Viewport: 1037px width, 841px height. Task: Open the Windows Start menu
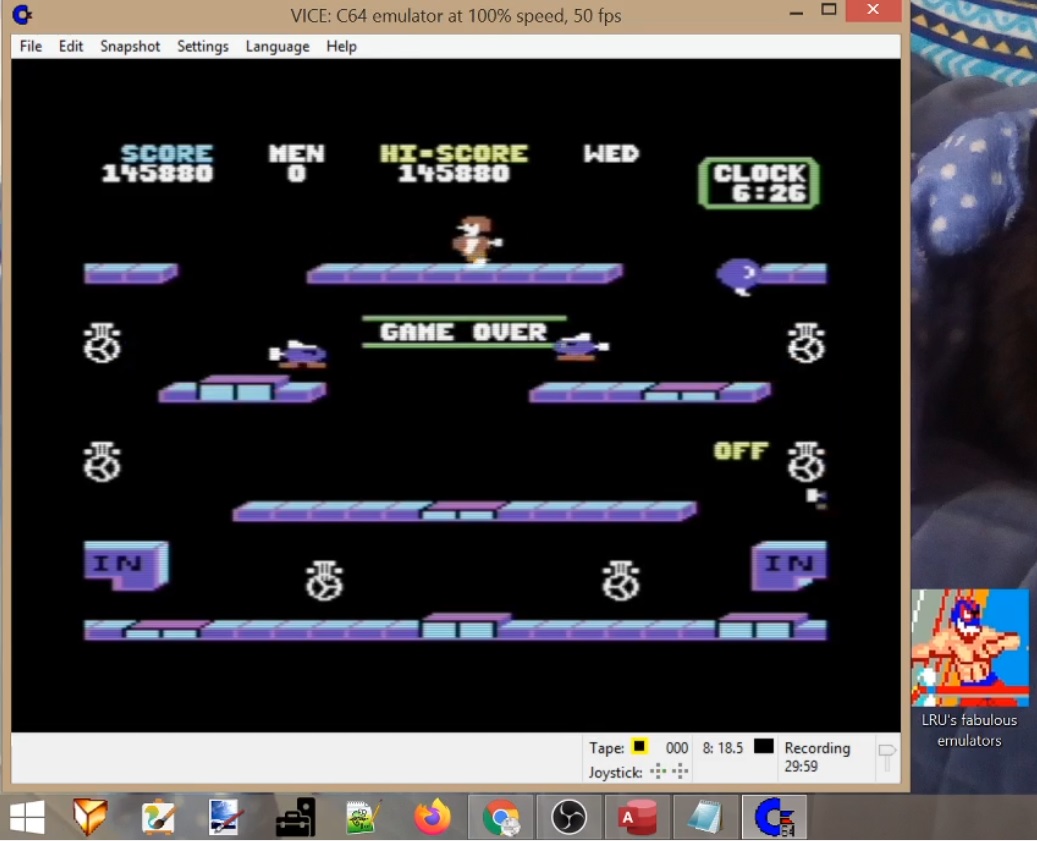pos(27,818)
